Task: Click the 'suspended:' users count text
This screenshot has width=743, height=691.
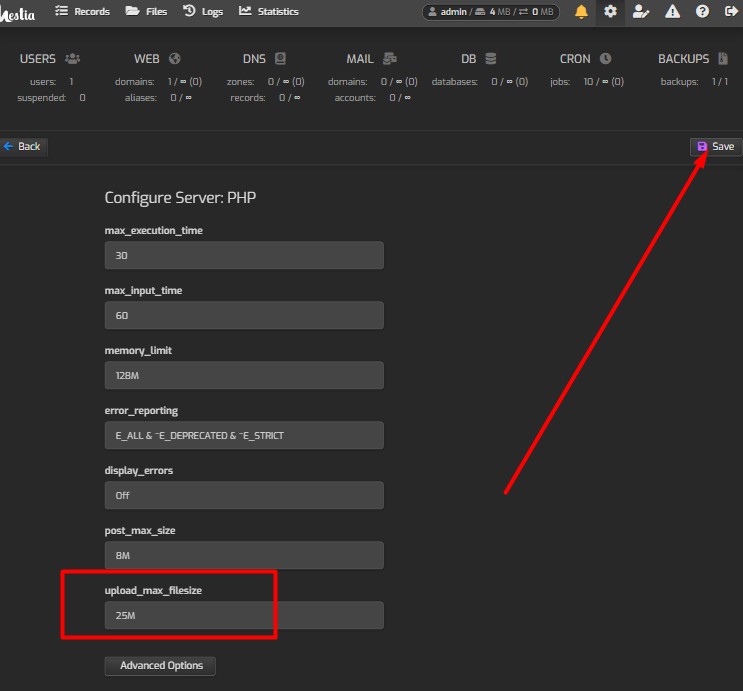Action: point(51,98)
